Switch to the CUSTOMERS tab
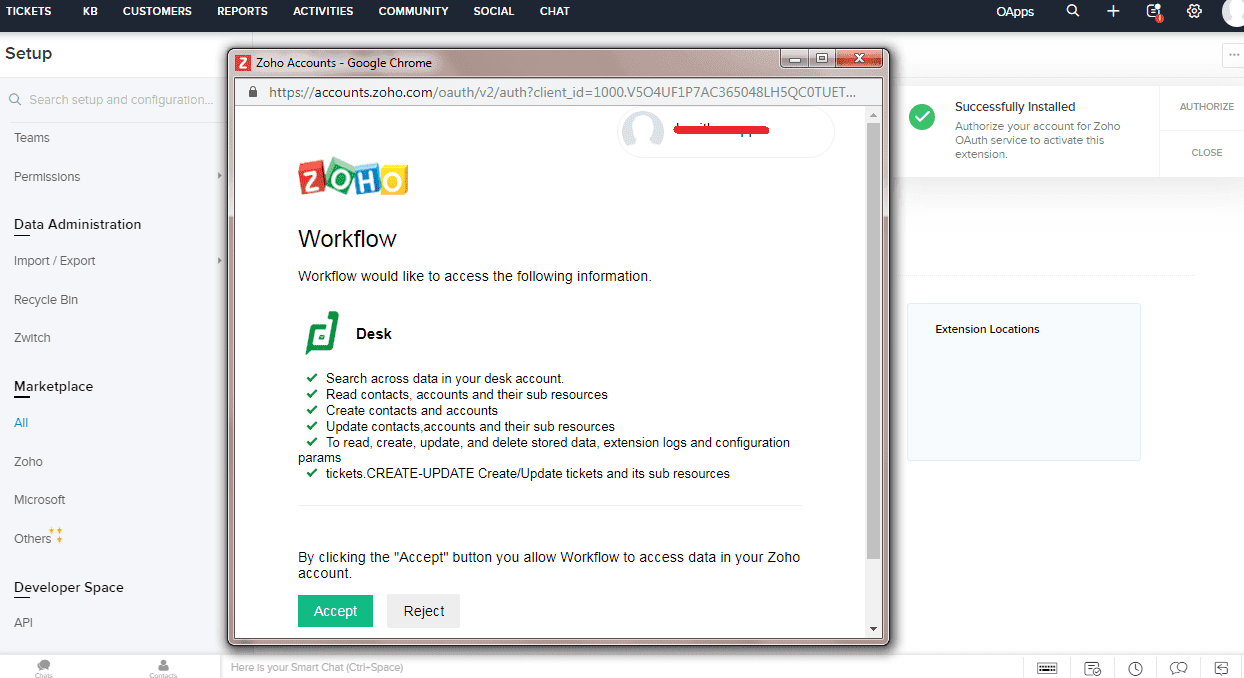The height and width of the screenshot is (678, 1244). coord(157,11)
